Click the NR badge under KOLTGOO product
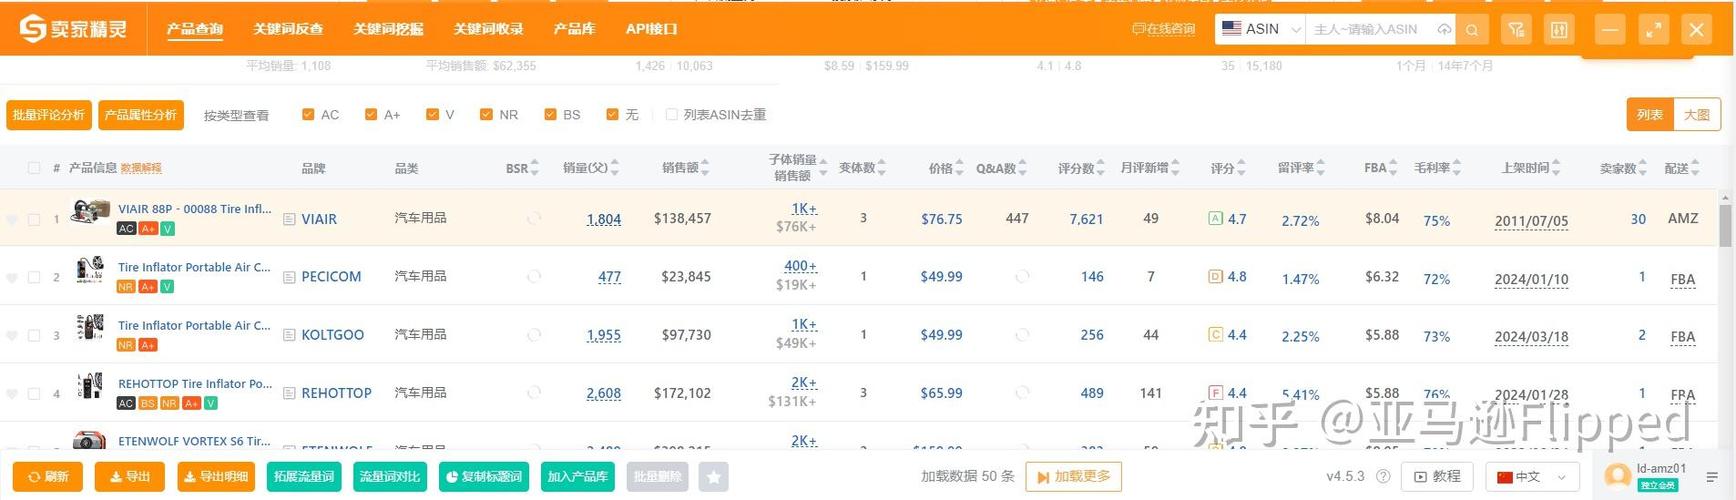 [x=126, y=345]
